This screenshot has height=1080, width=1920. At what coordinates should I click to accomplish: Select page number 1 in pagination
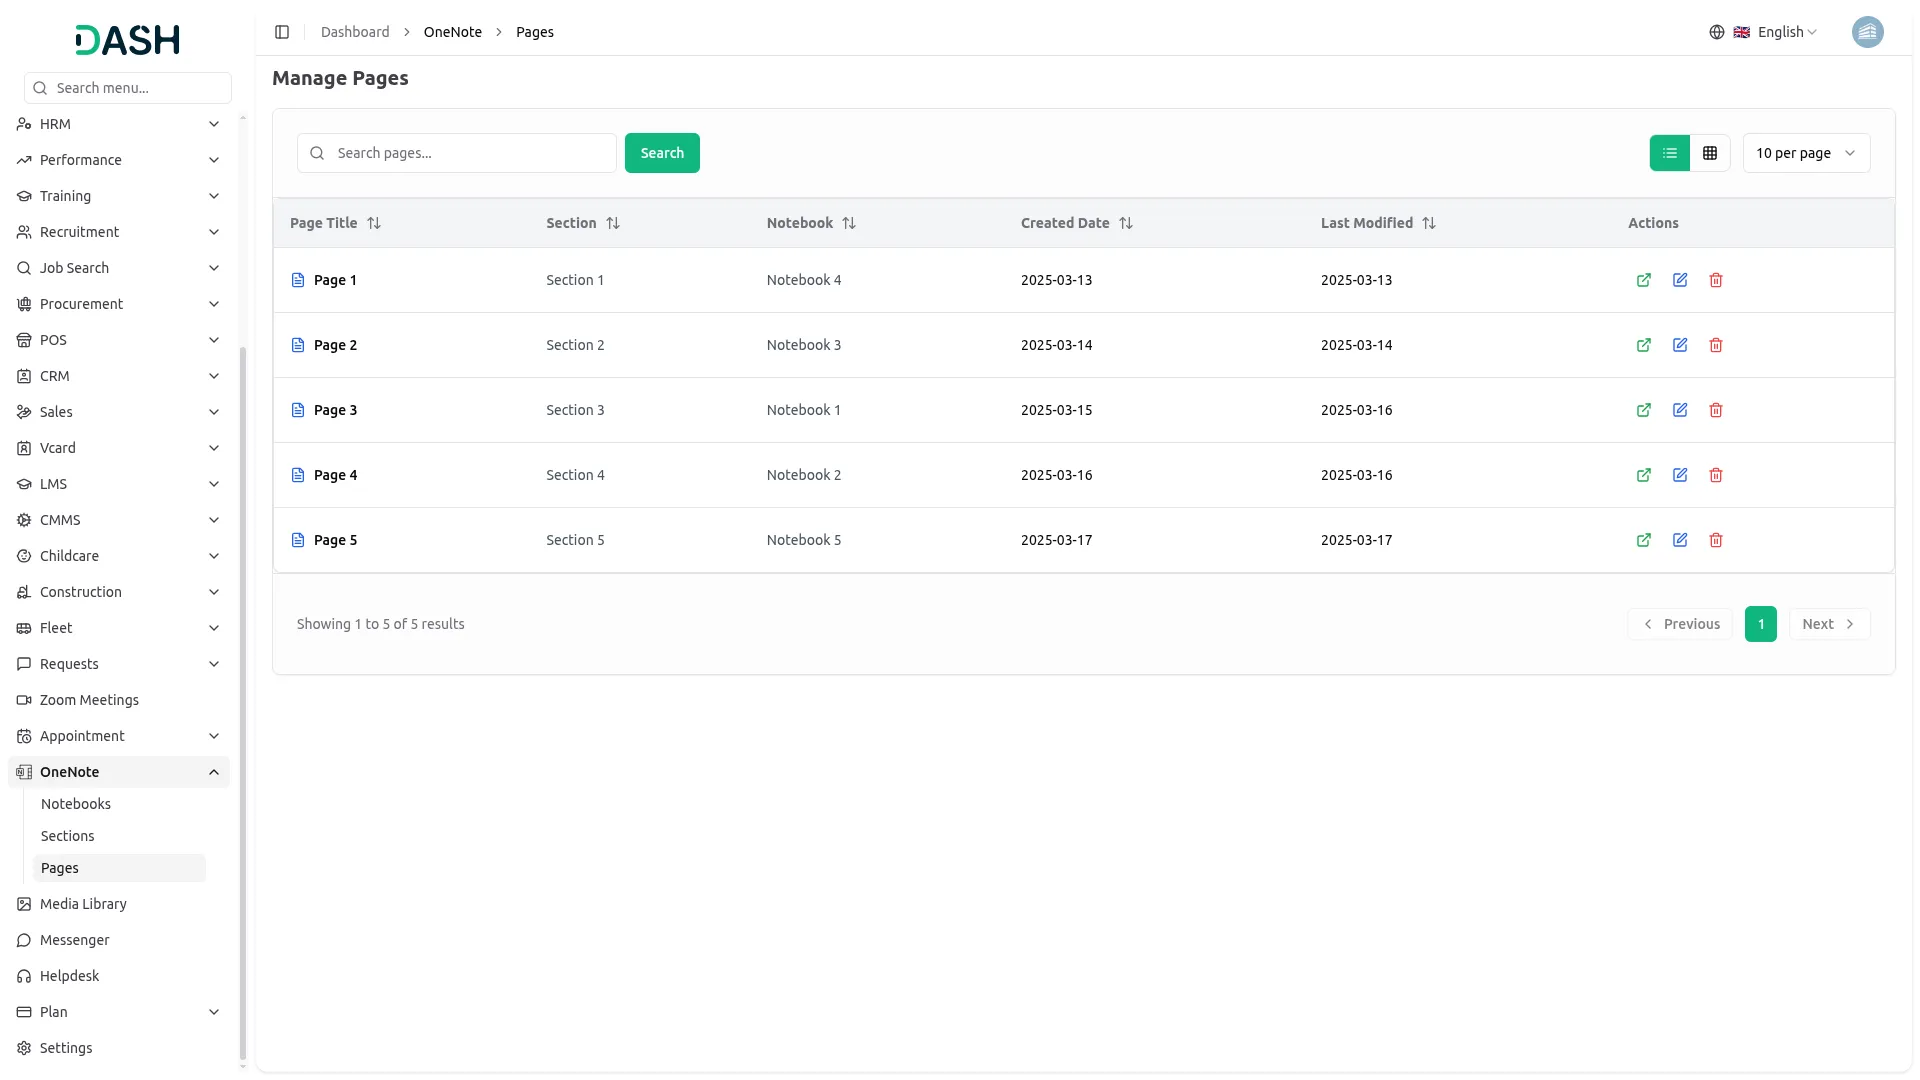tap(1761, 624)
